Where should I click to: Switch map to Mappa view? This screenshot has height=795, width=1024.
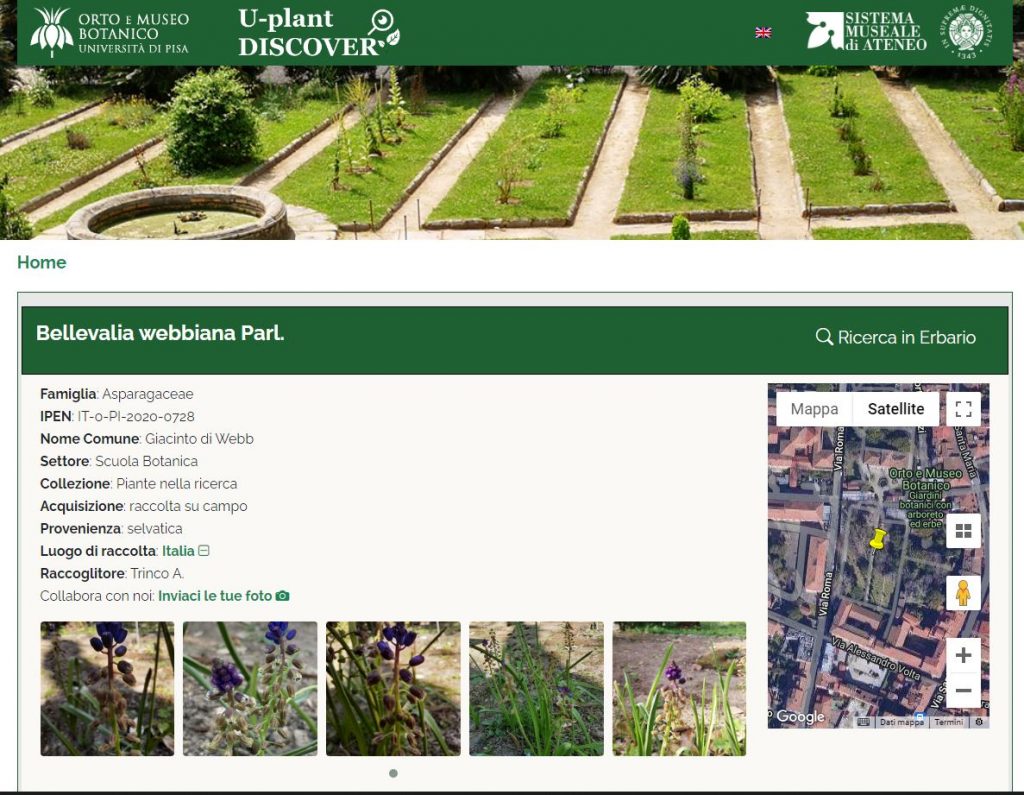click(814, 409)
